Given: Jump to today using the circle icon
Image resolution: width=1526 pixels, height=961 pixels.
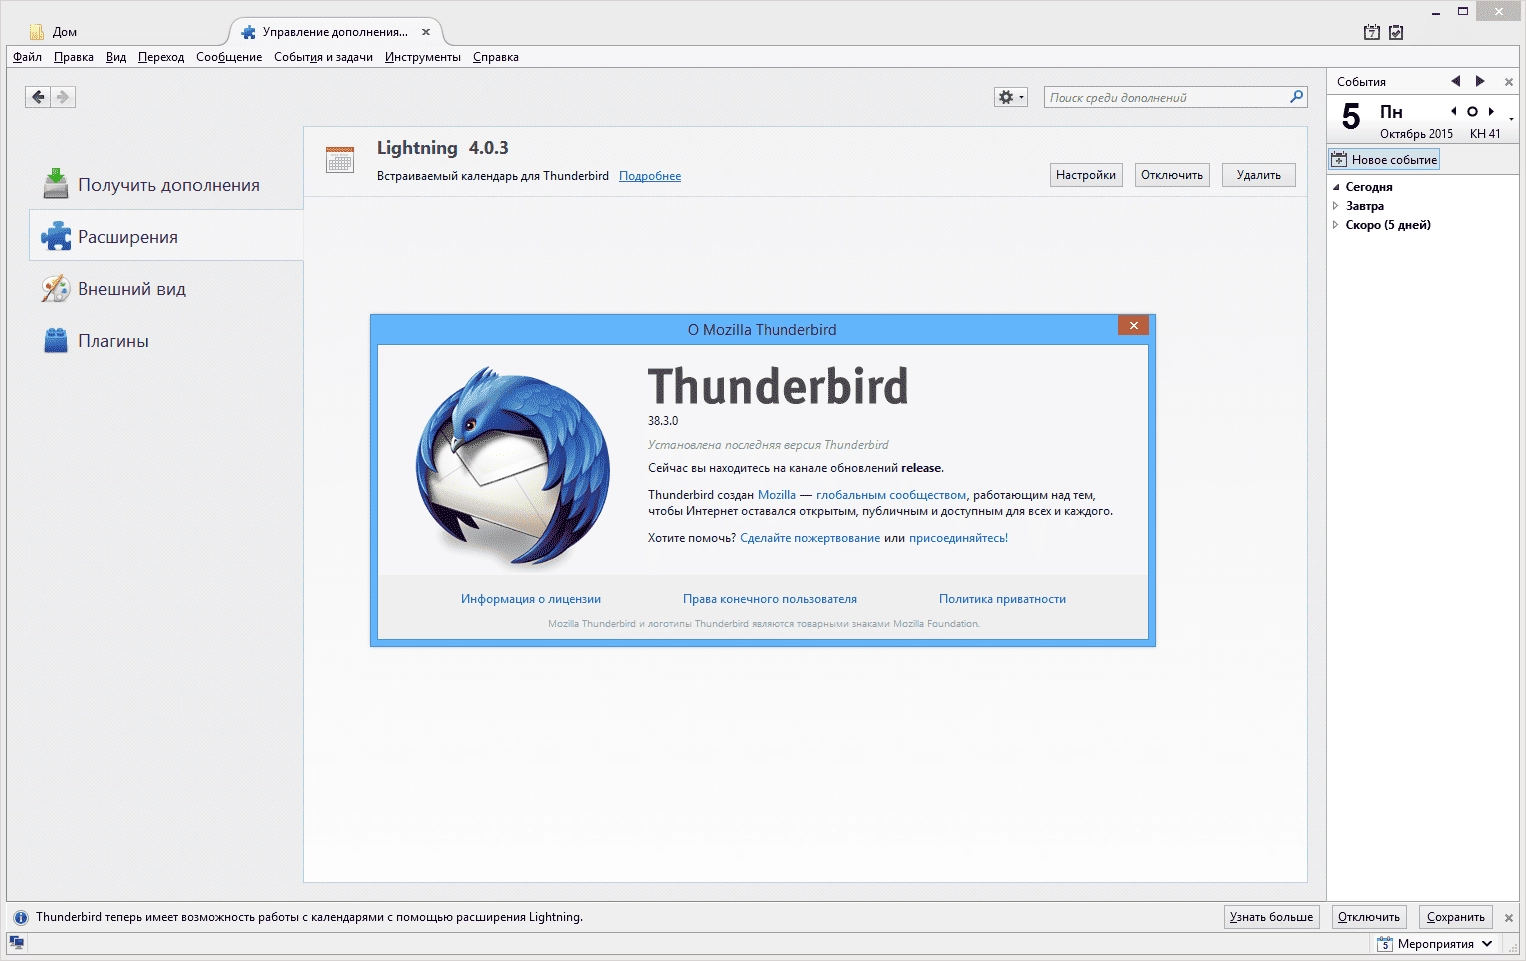Looking at the screenshot, I should pyautogui.click(x=1472, y=112).
